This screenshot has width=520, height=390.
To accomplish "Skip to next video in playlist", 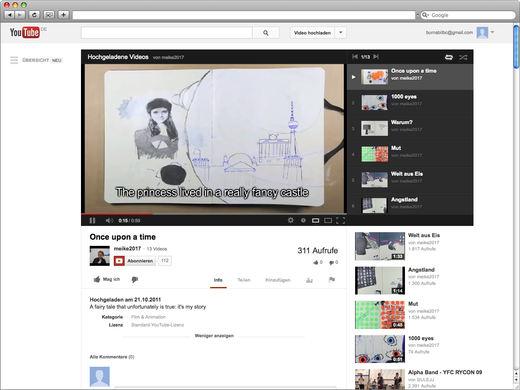I will coord(376,57).
